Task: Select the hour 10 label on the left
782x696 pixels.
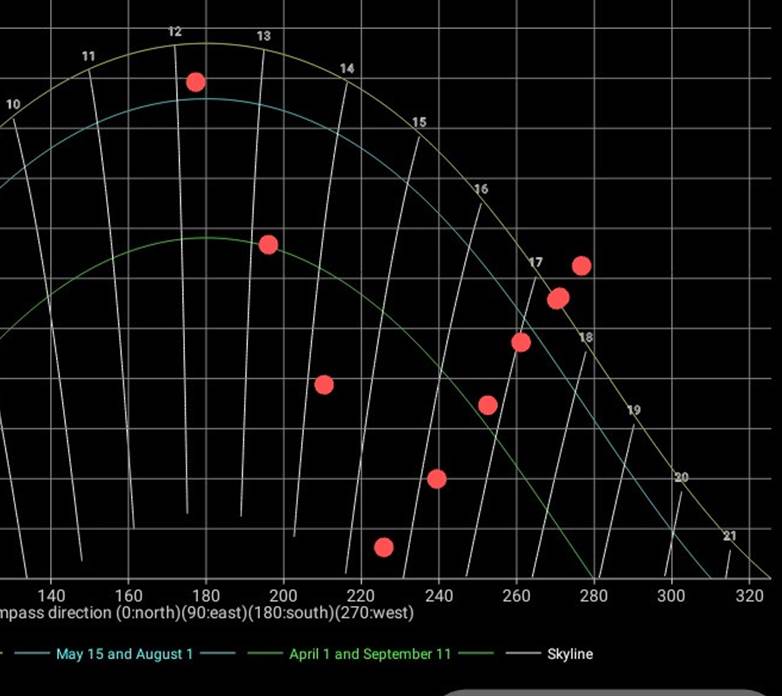Action: (x=13, y=104)
